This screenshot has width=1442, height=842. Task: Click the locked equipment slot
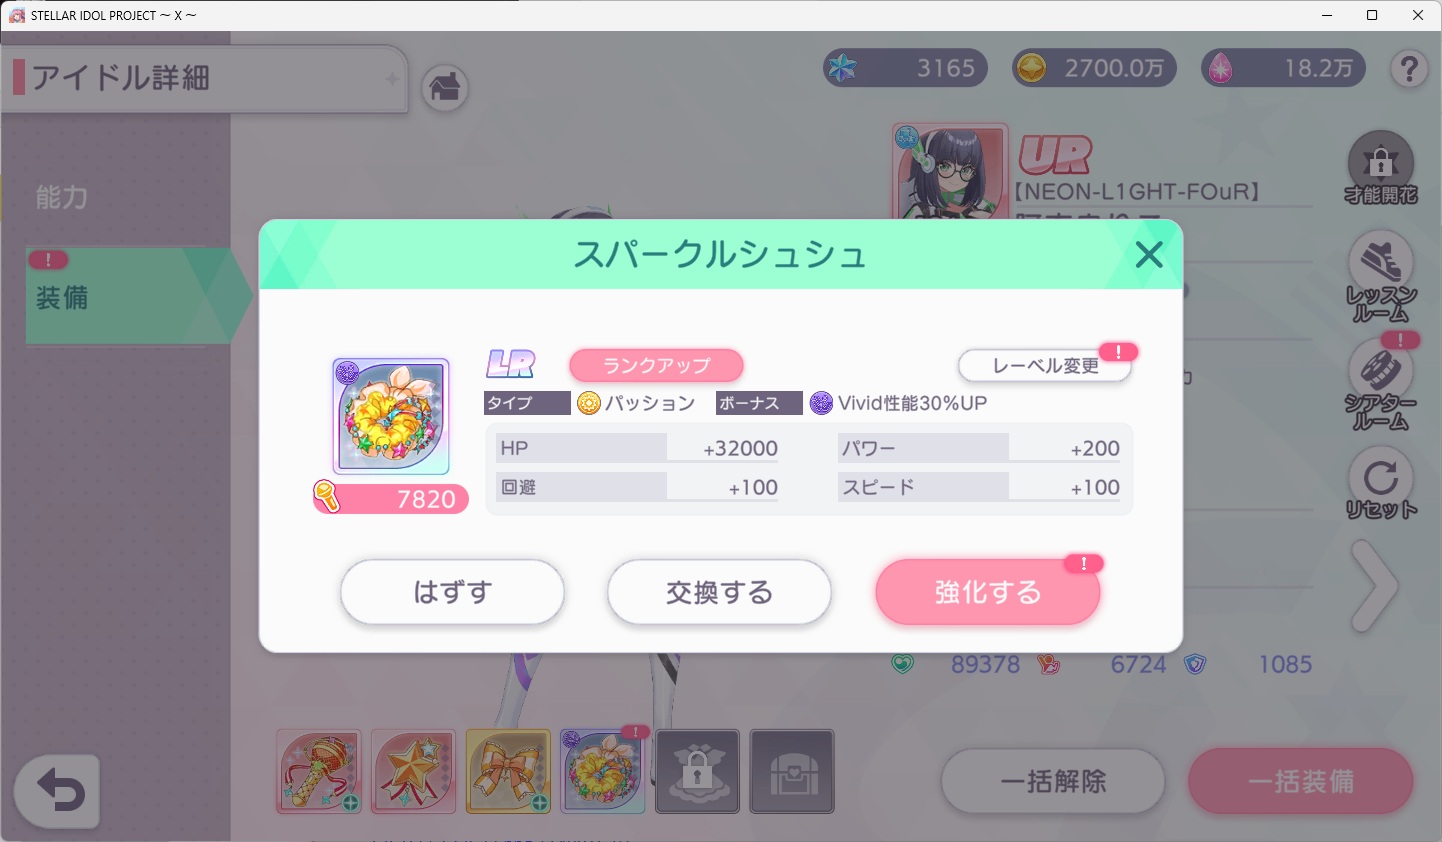[x=698, y=771]
